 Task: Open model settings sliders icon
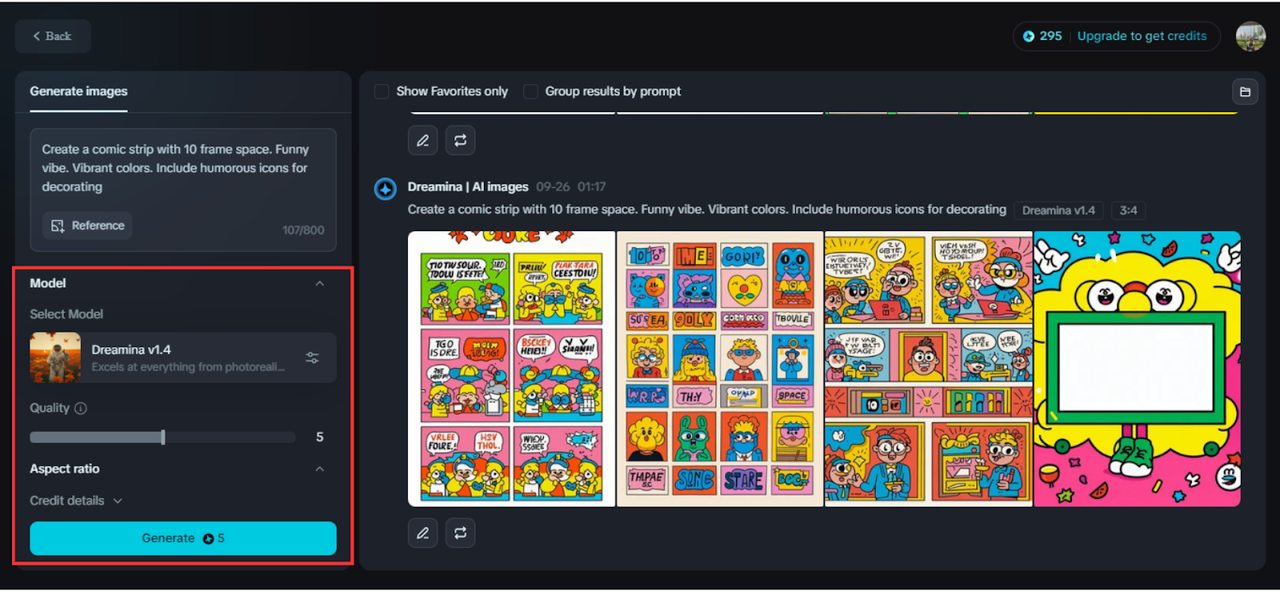tap(313, 358)
